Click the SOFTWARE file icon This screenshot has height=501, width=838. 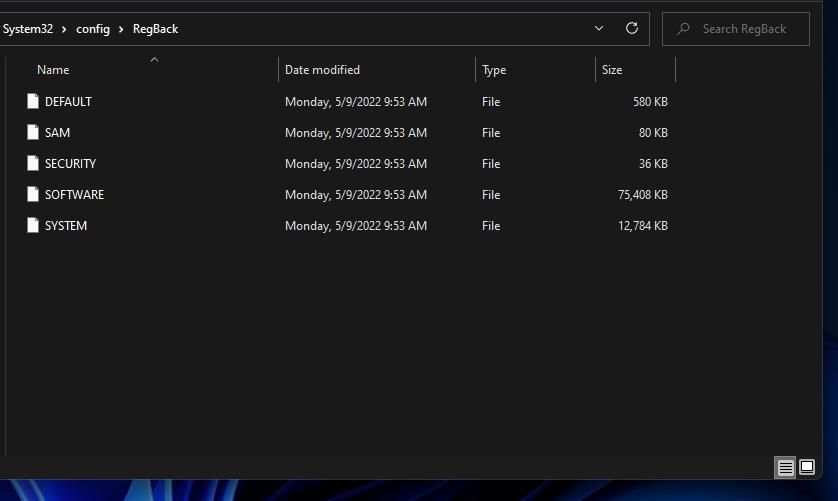coord(33,194)
